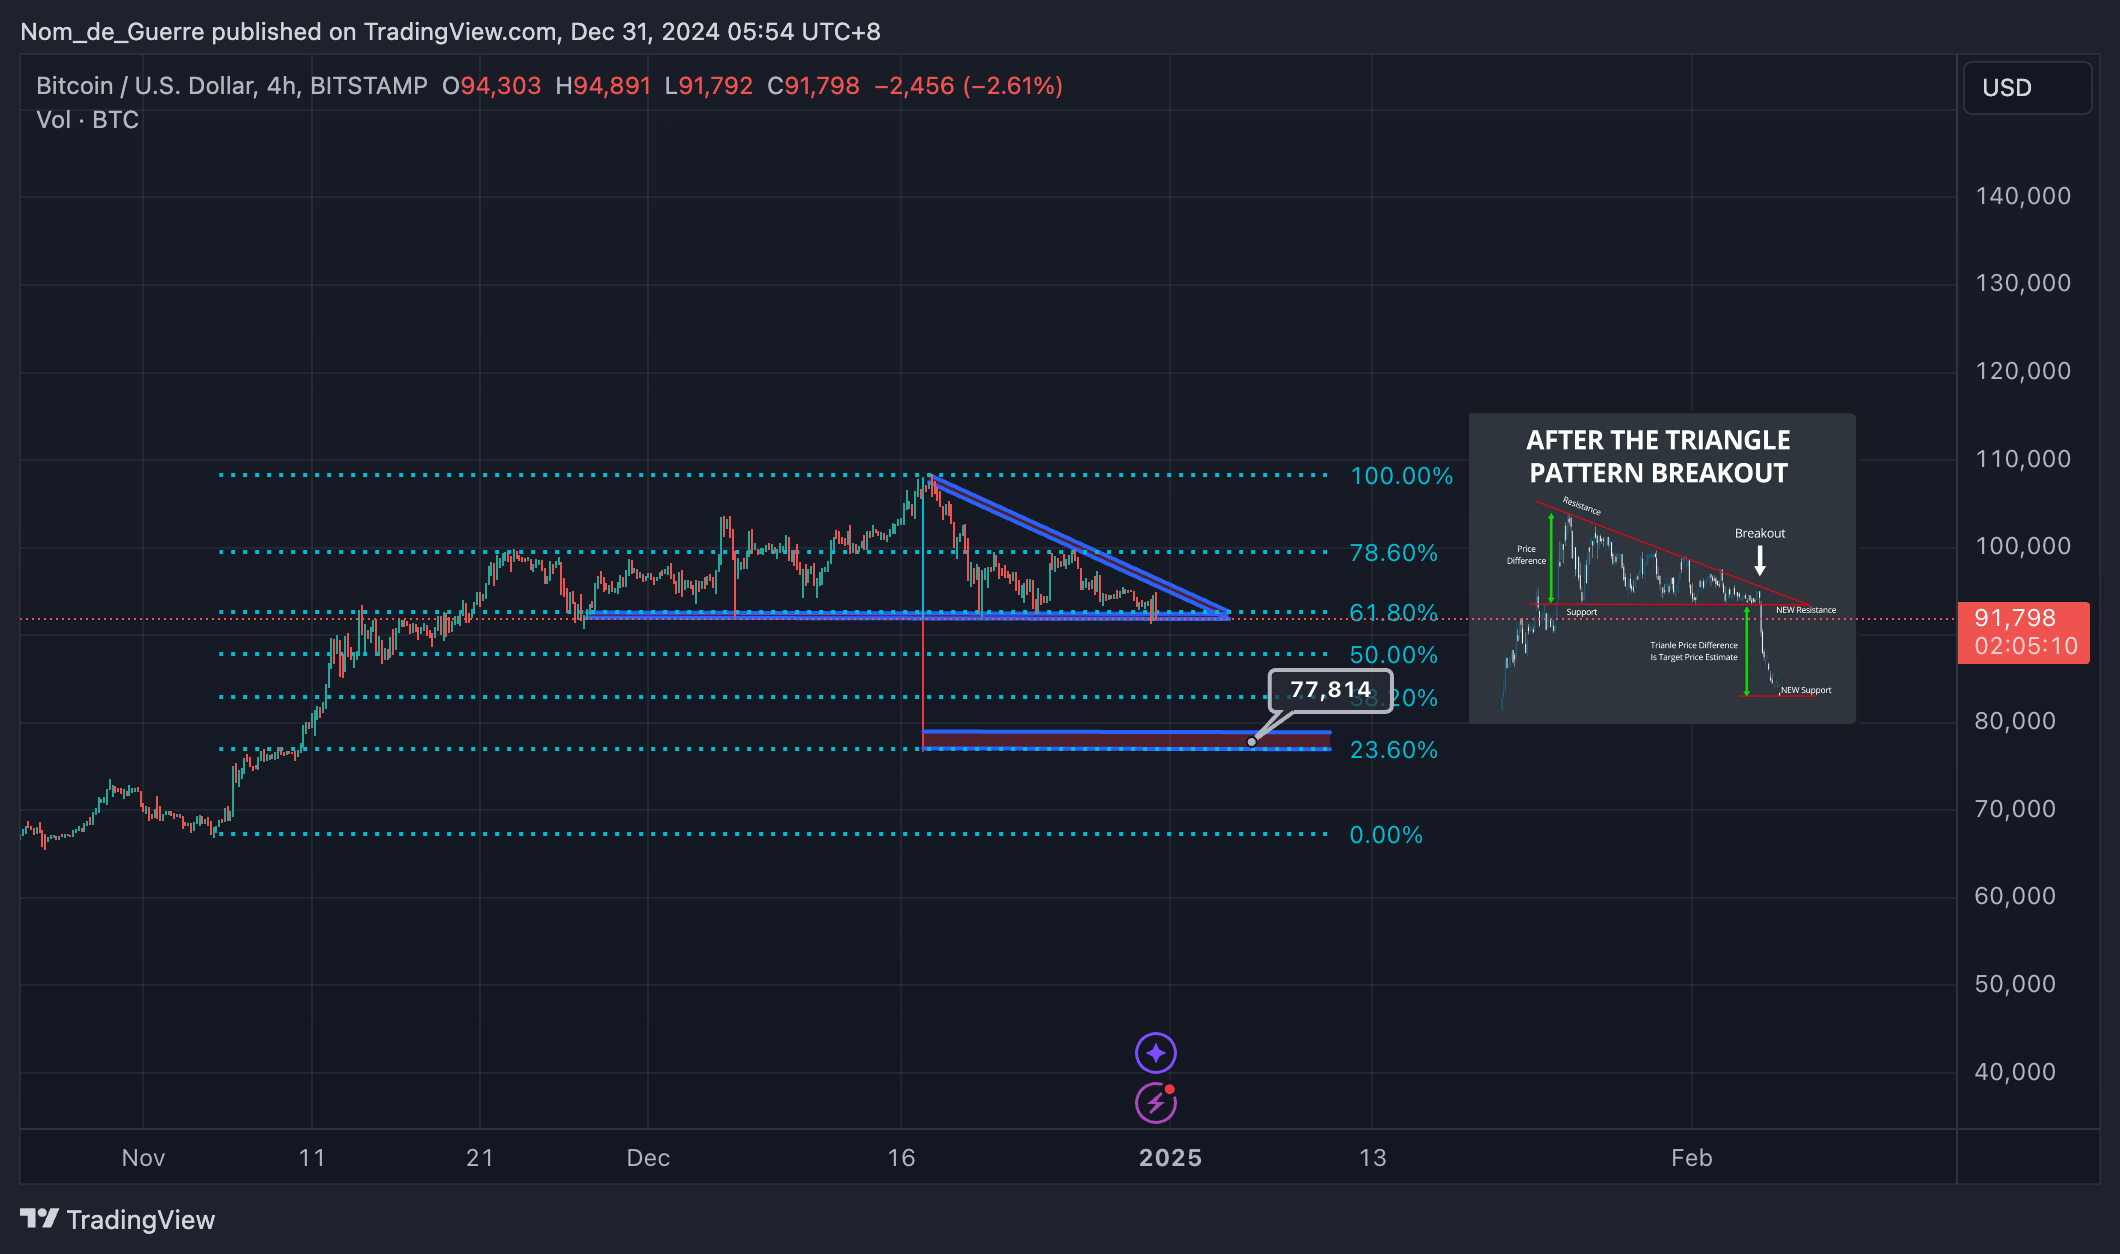Open the triangle pattern breakout inset image

point(1662,568)
